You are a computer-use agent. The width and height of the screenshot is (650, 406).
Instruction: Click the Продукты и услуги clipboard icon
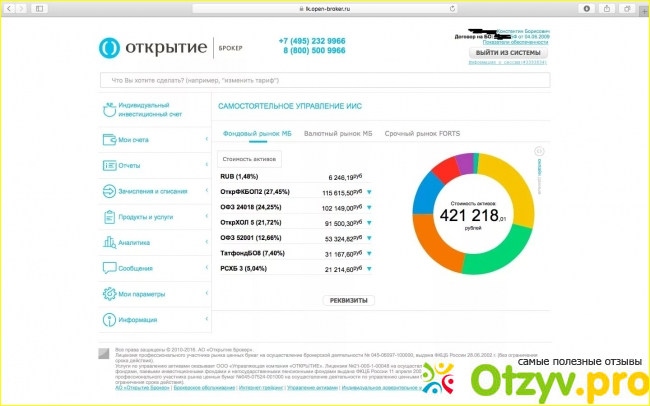[x=108, y=216]
